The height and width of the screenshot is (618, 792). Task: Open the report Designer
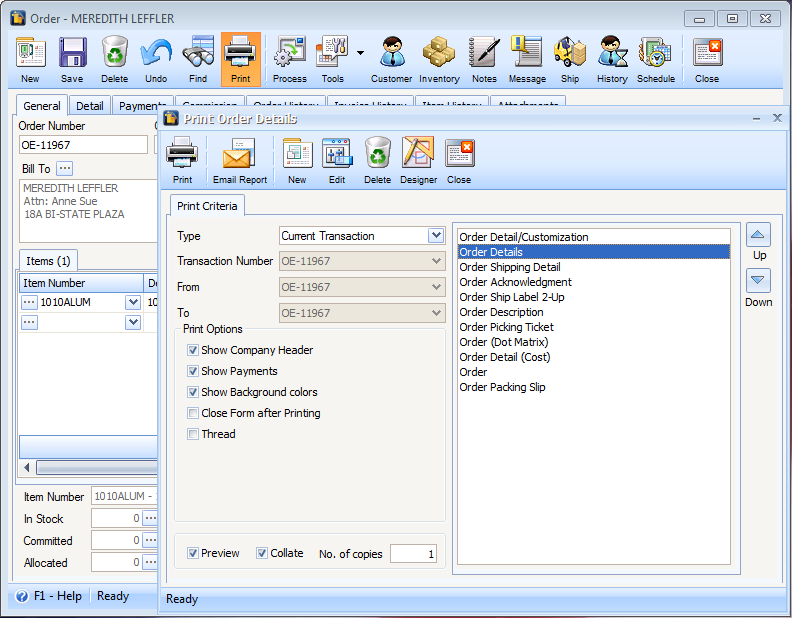[x=418, y=160]
